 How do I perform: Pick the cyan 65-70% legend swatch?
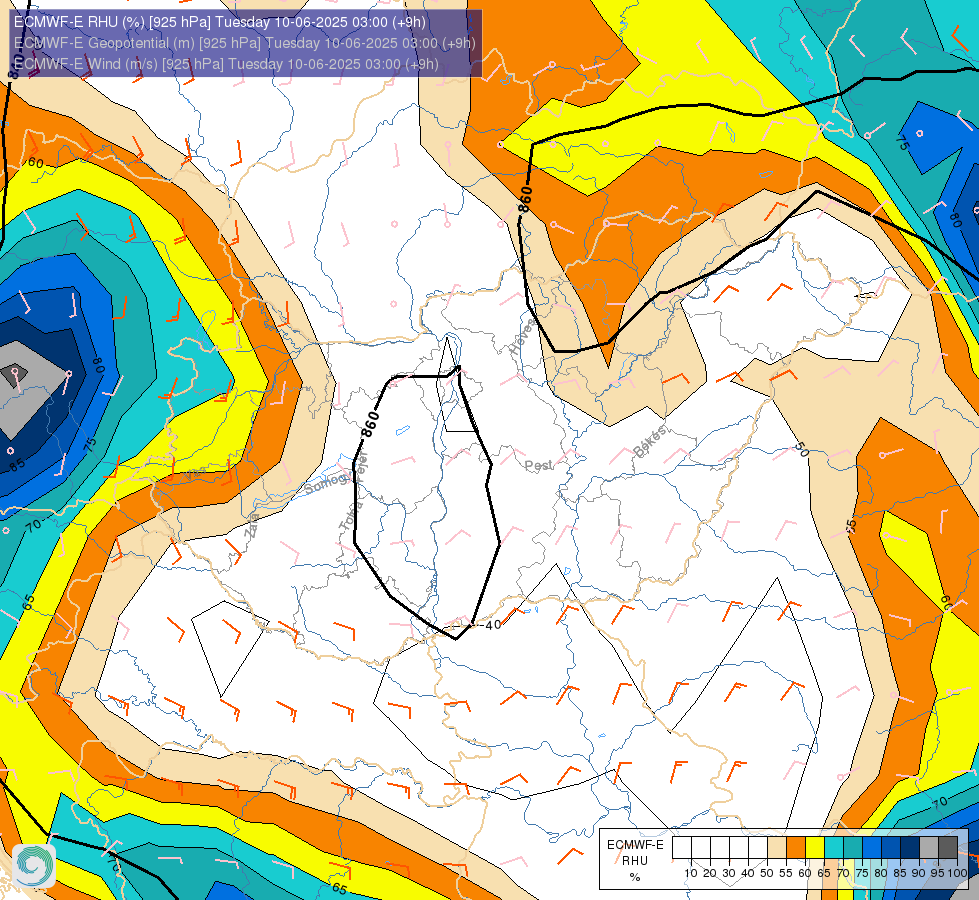(x=834, y=848)
